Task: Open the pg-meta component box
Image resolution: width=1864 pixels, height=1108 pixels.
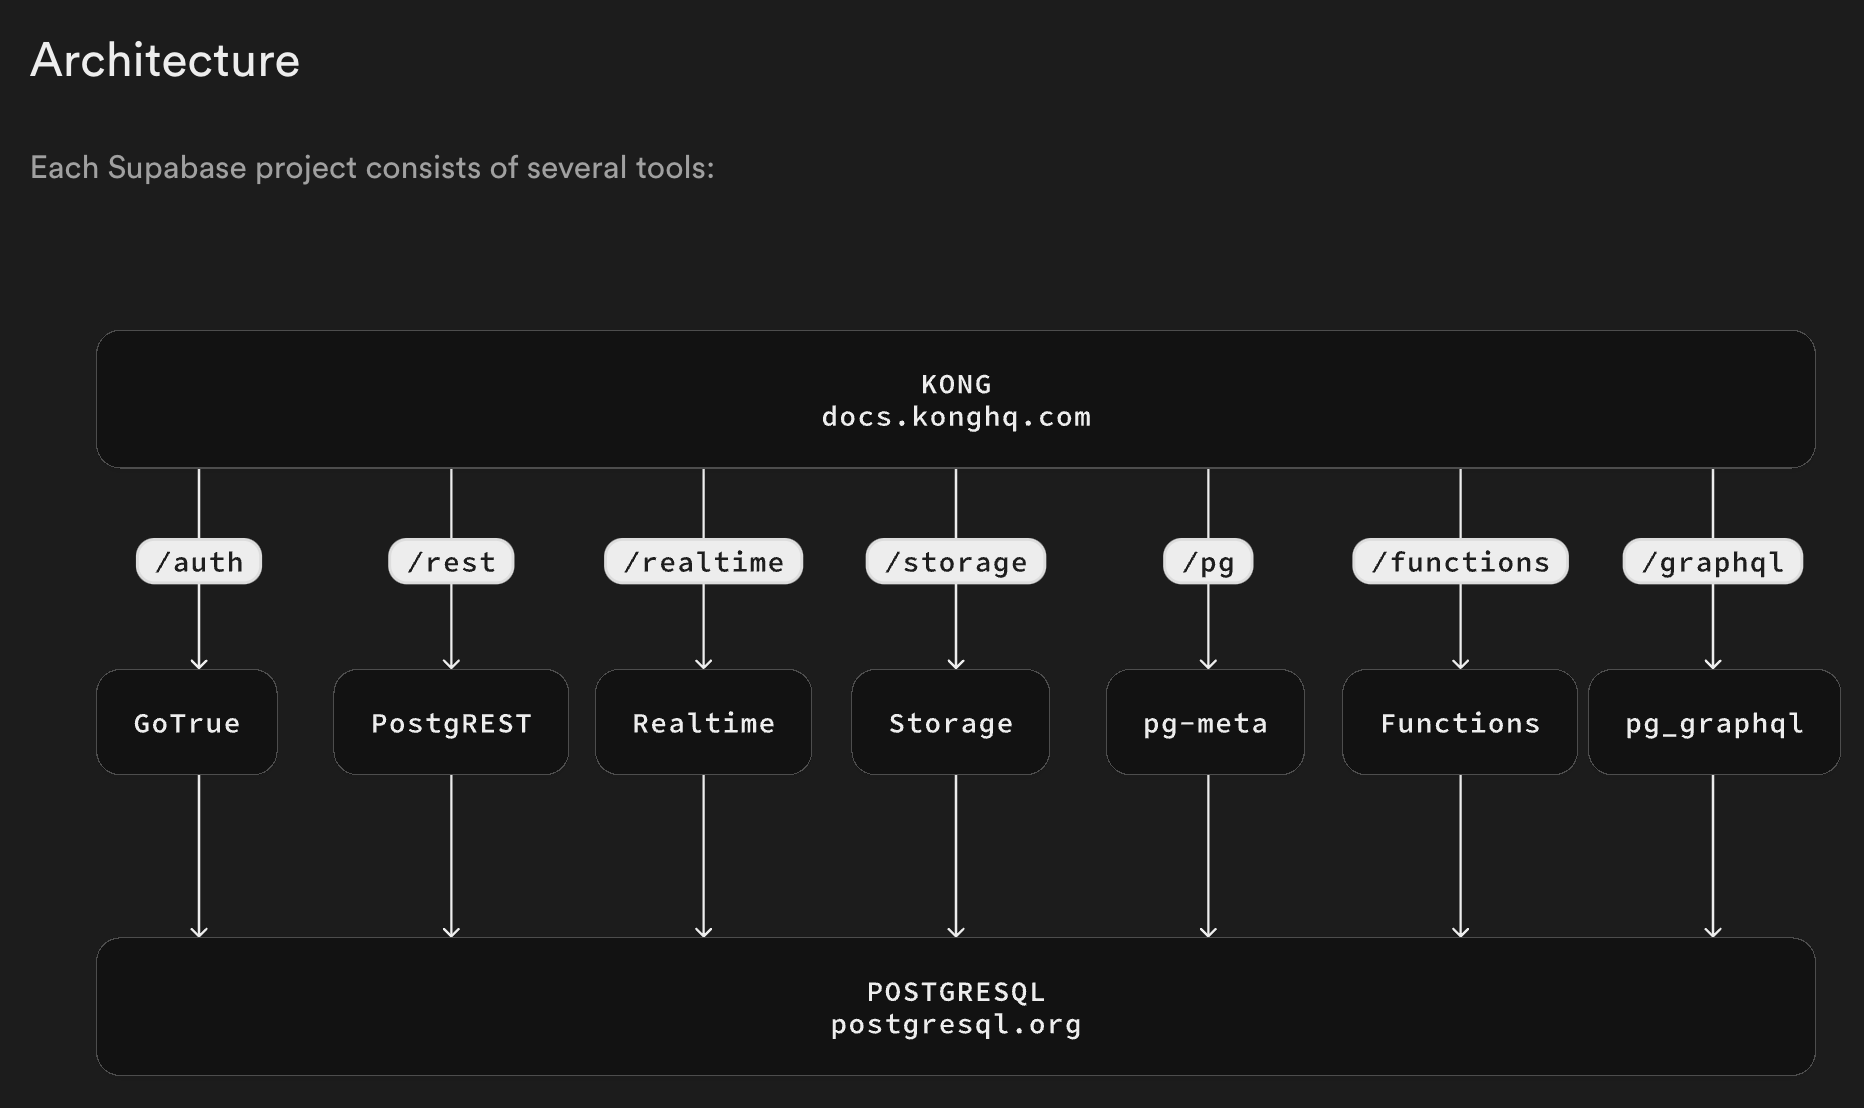Action: click(1205, 722)
